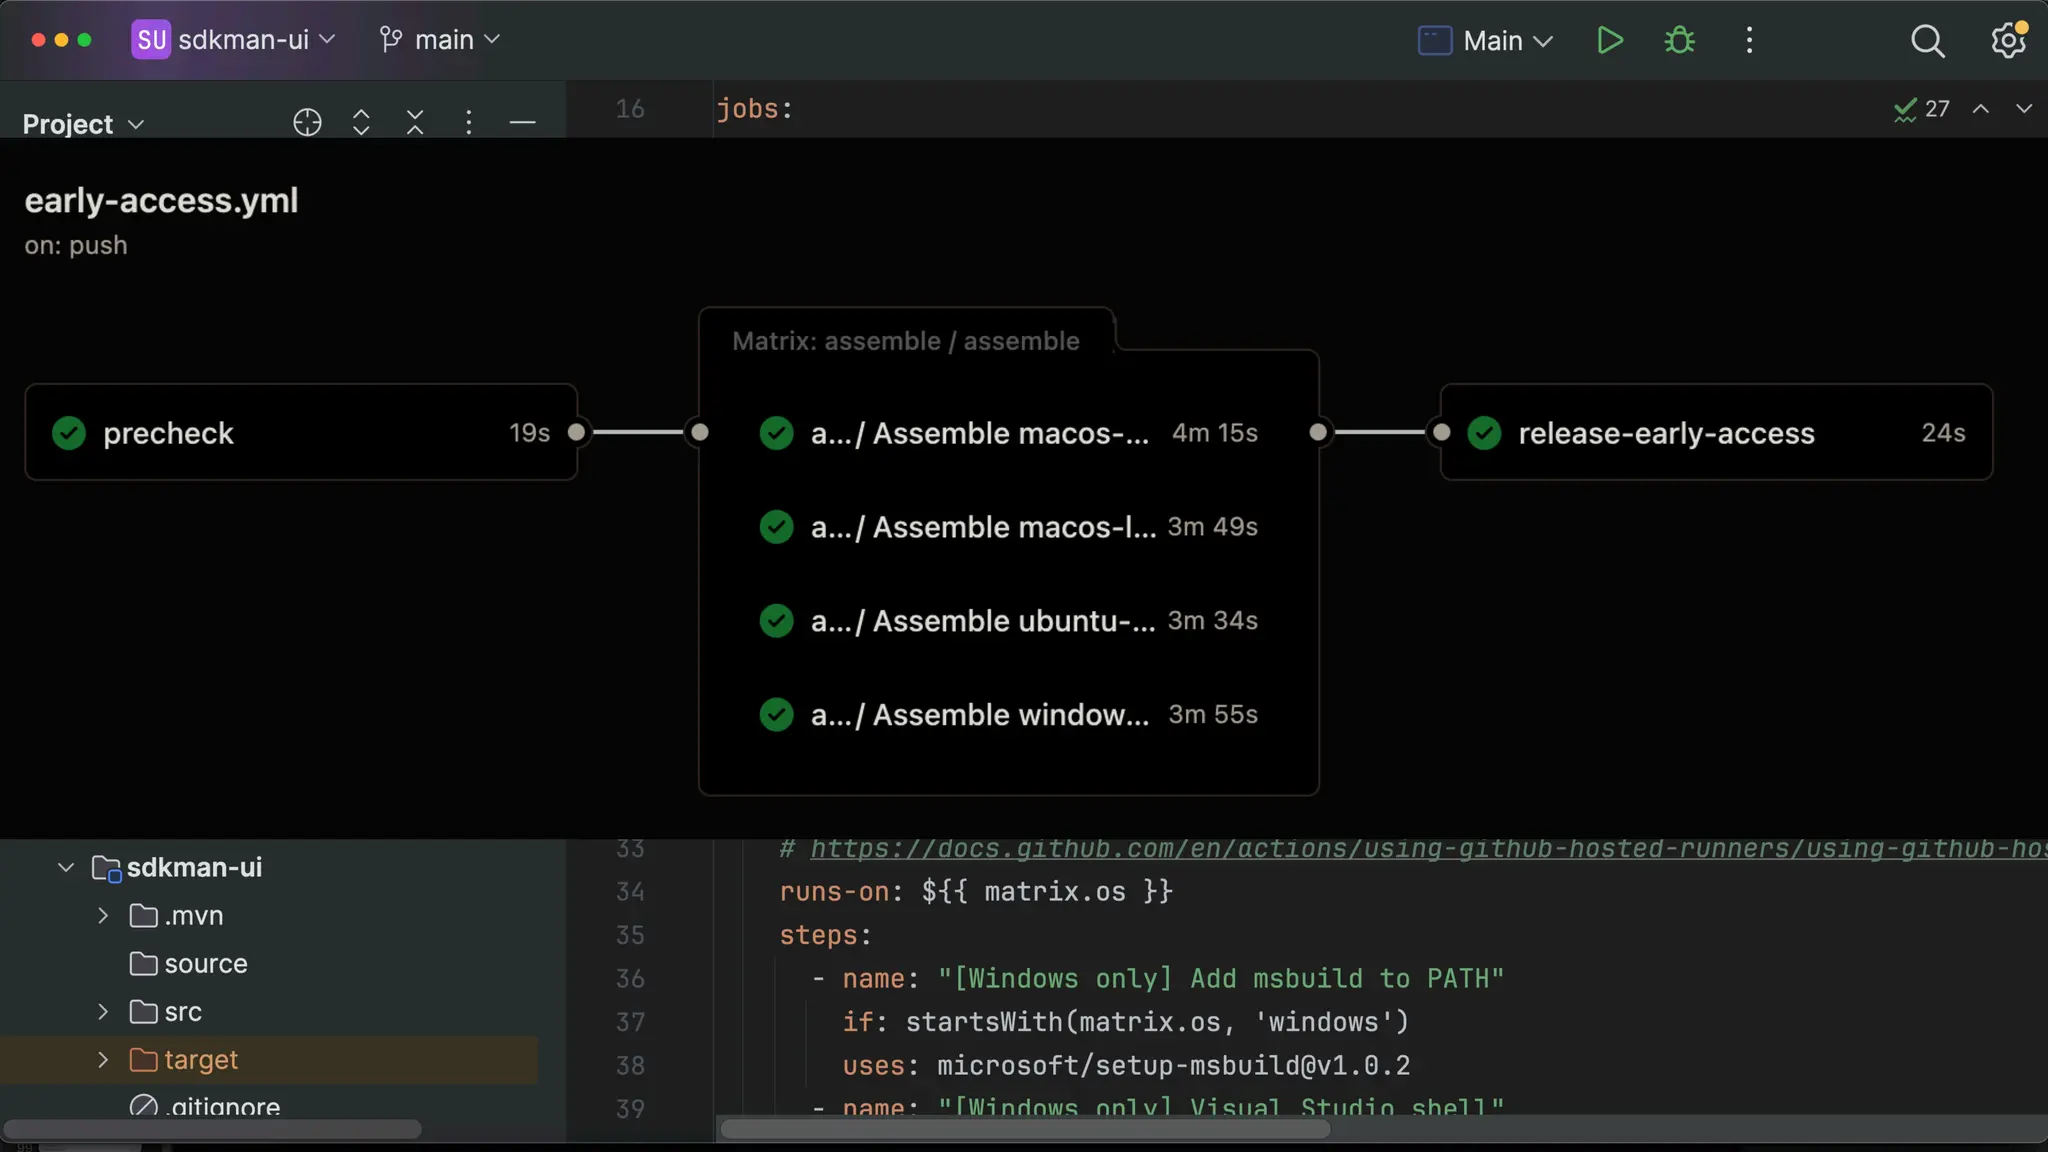Open the toolbar's More Actions menu

[x=1749, y=41]
